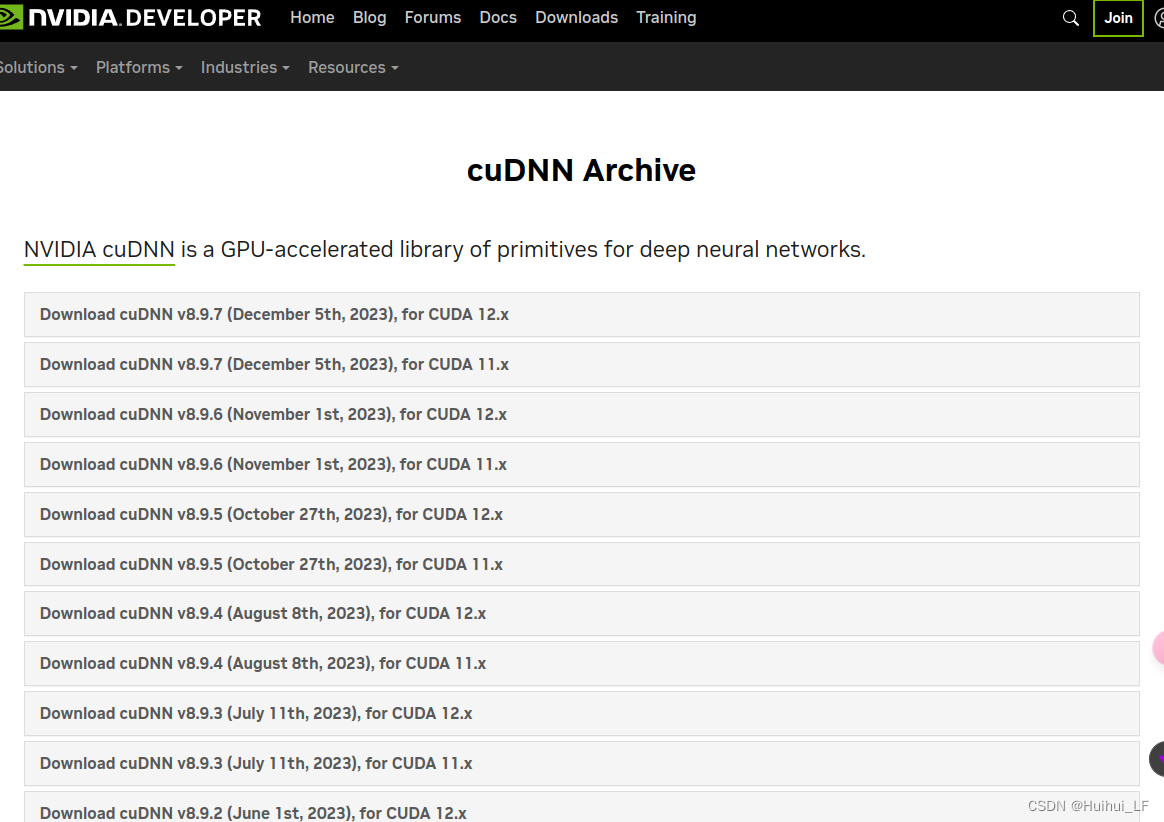Viewport: 1164px width, 822px height.
Task: Open the NVIDIA cuDNN link
Action: [x=98, y=249]
